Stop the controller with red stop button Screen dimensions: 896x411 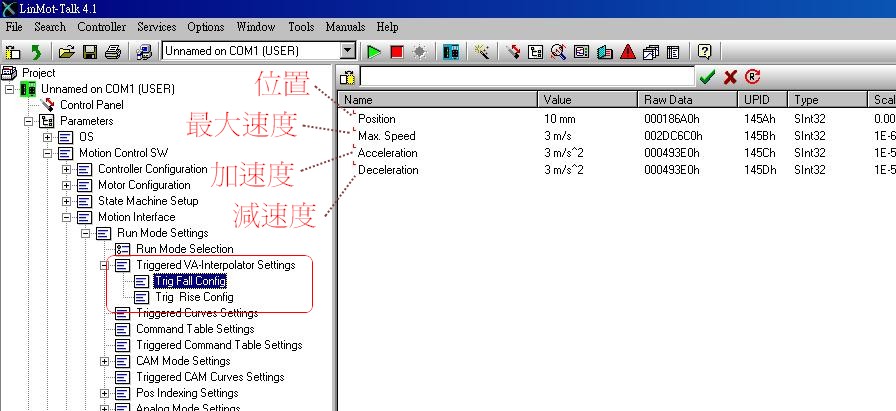pyautogui.click(x=397, y=52)
